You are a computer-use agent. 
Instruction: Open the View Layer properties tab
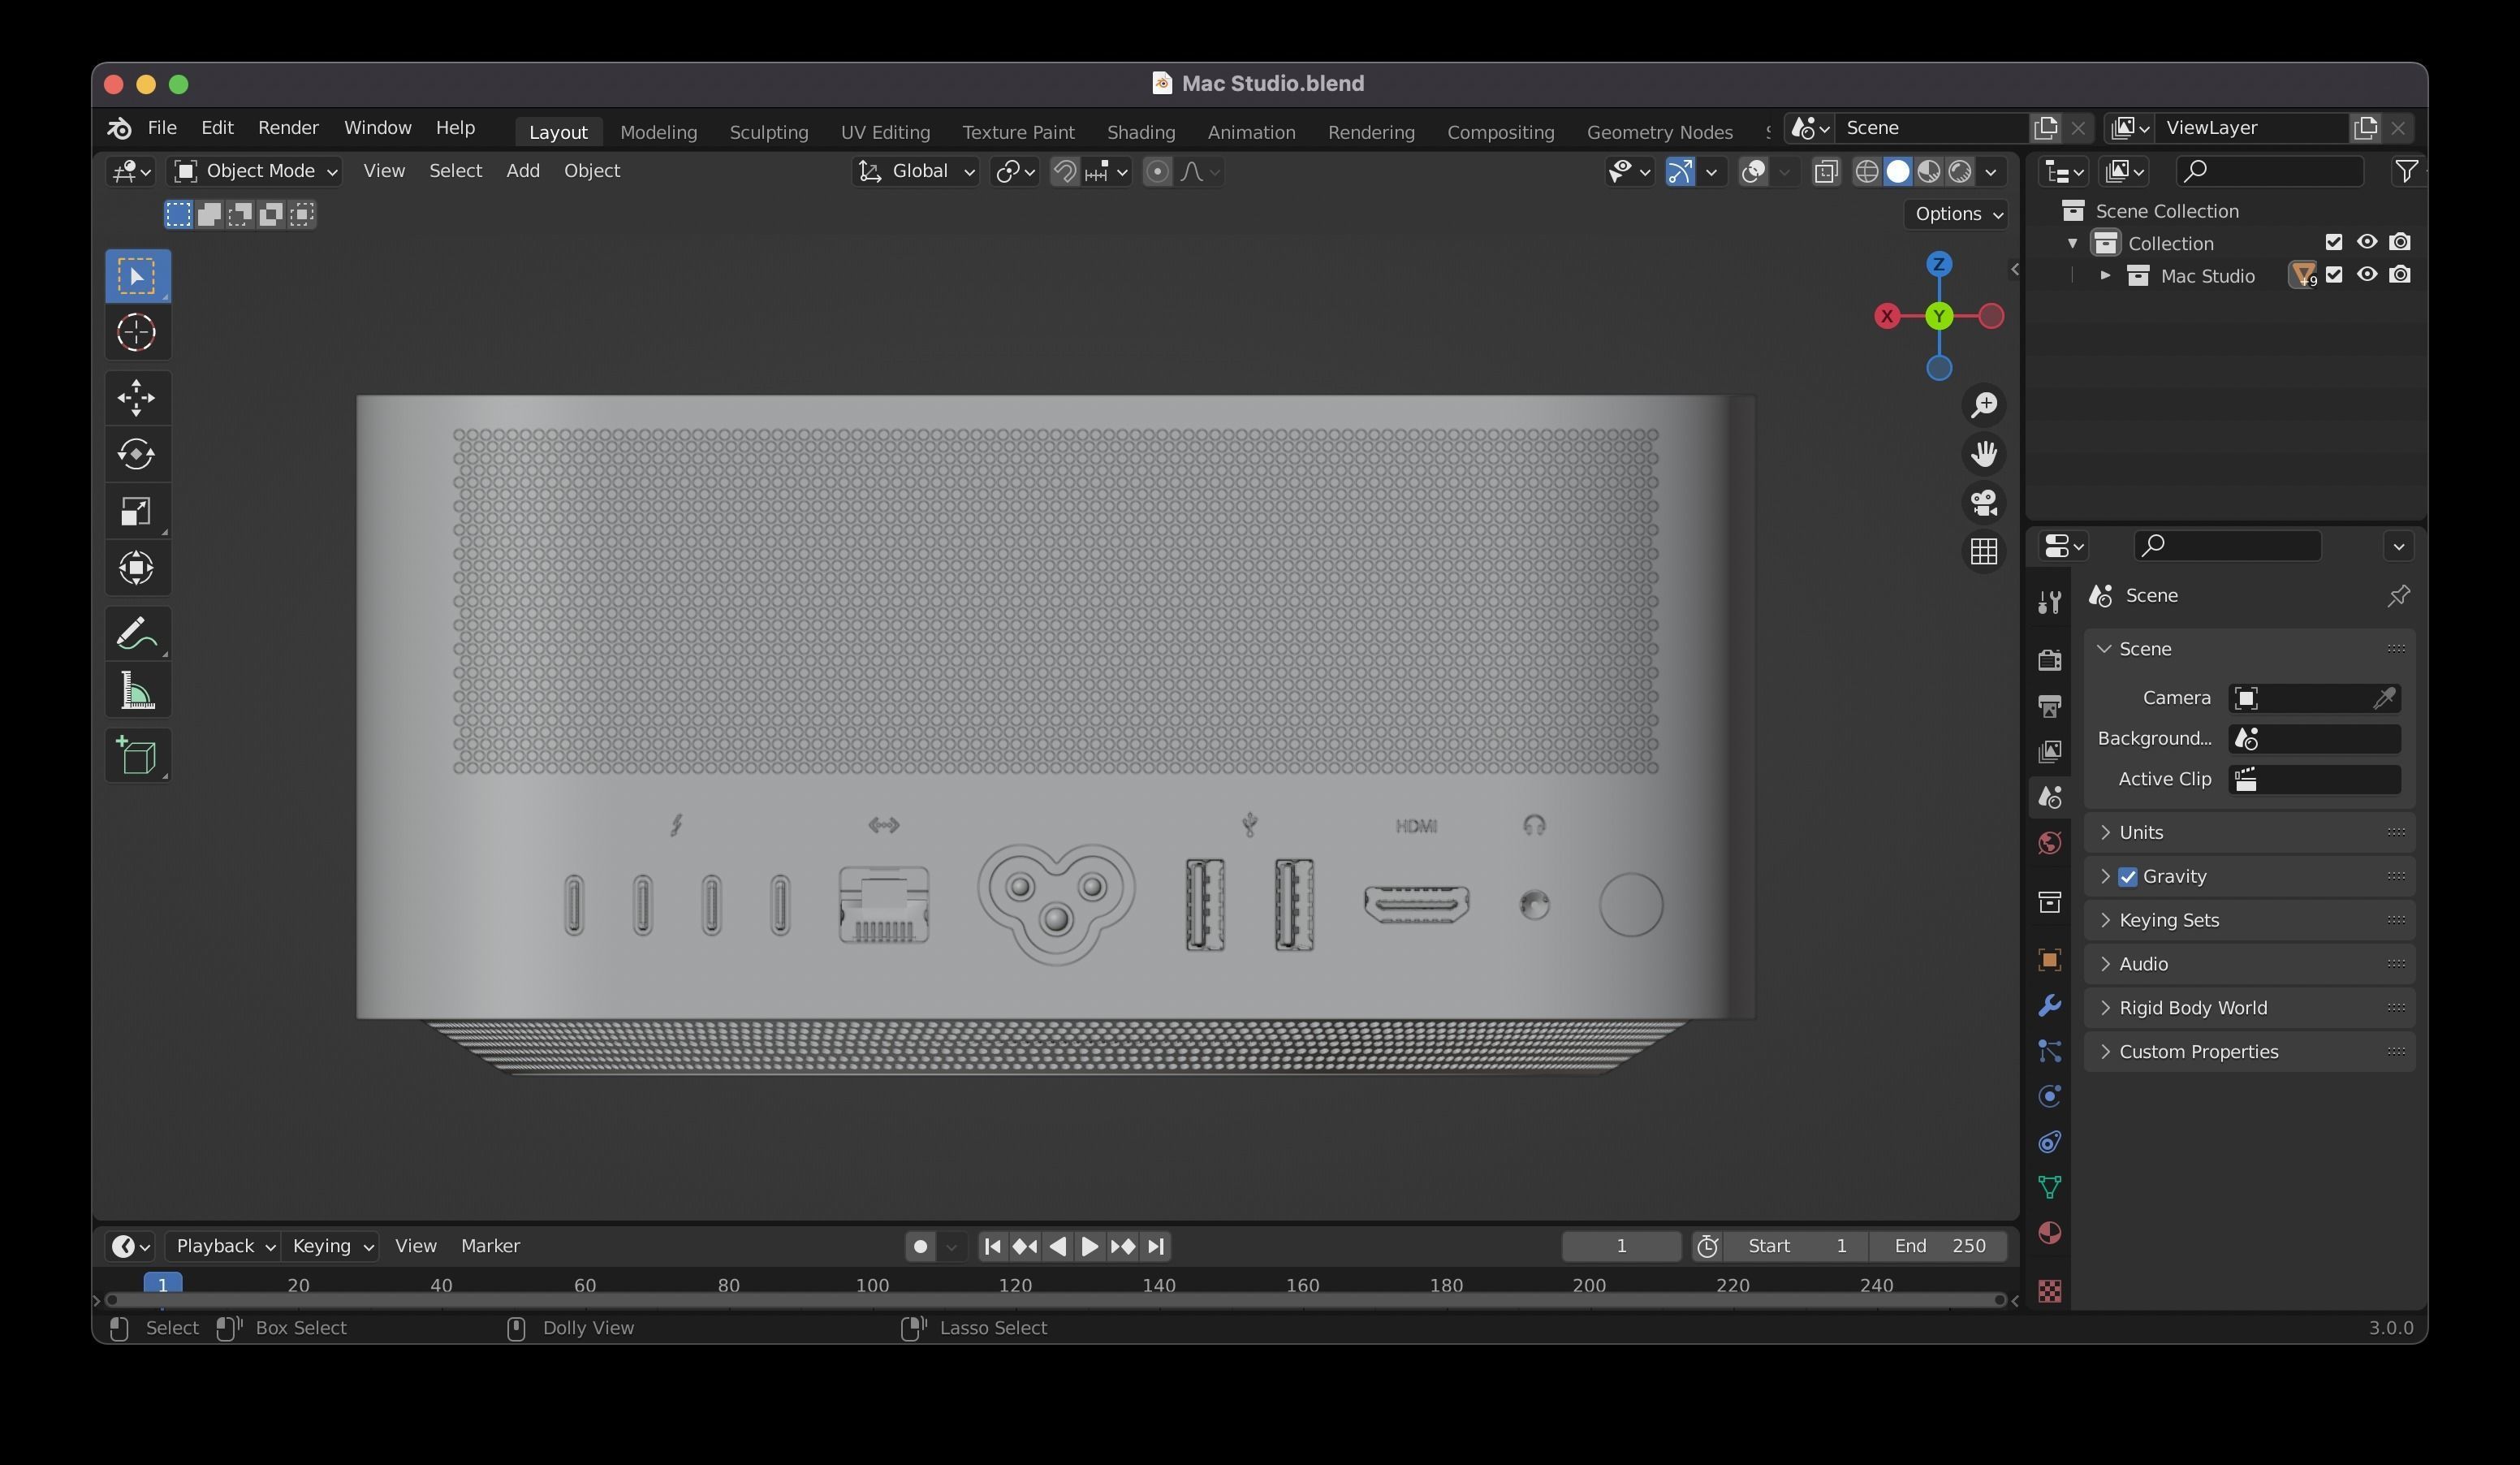(2049, 752)
